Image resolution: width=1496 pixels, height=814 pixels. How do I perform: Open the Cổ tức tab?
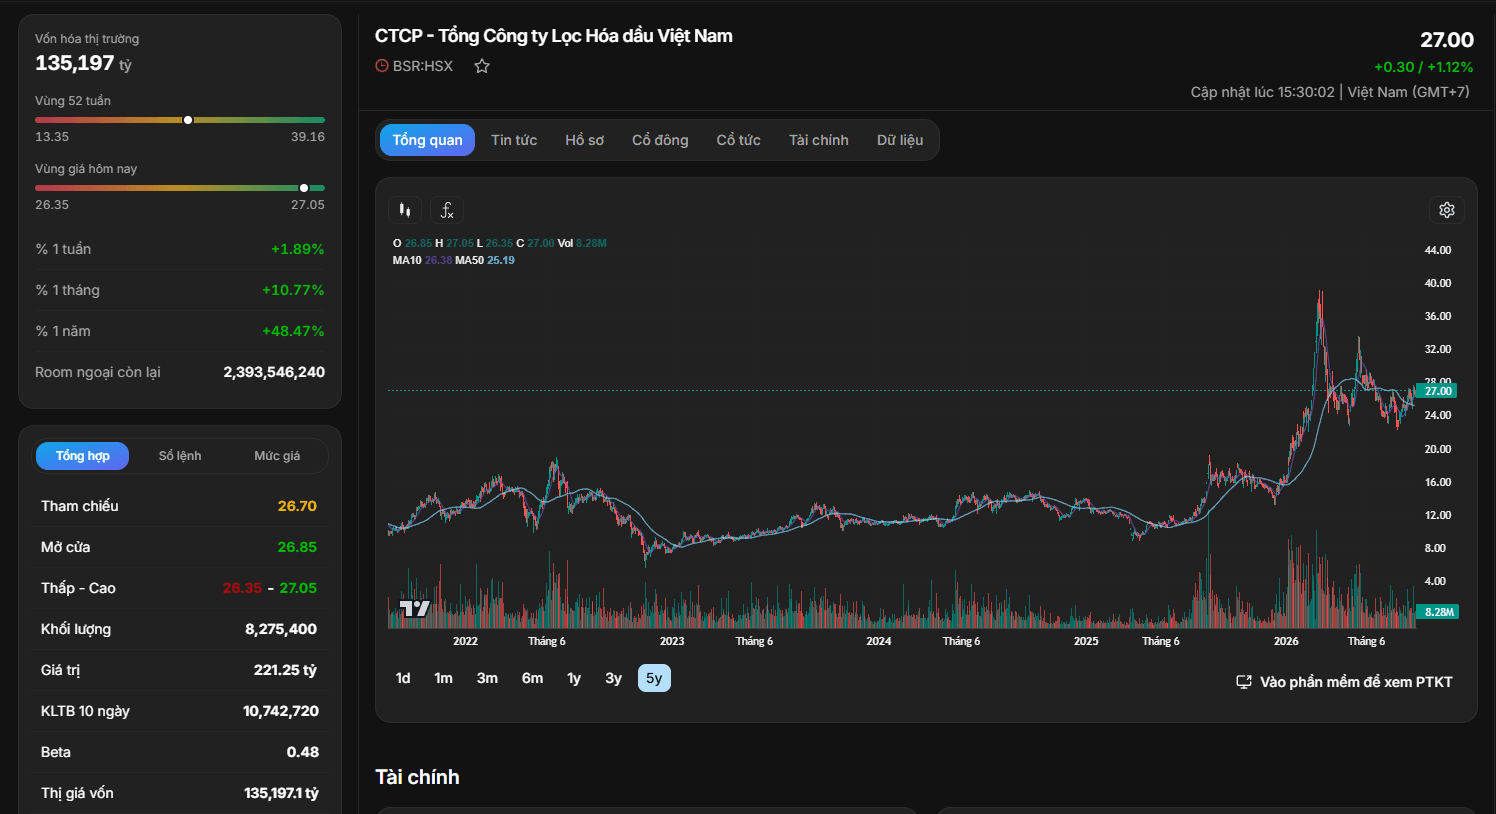tap(739, 140)
